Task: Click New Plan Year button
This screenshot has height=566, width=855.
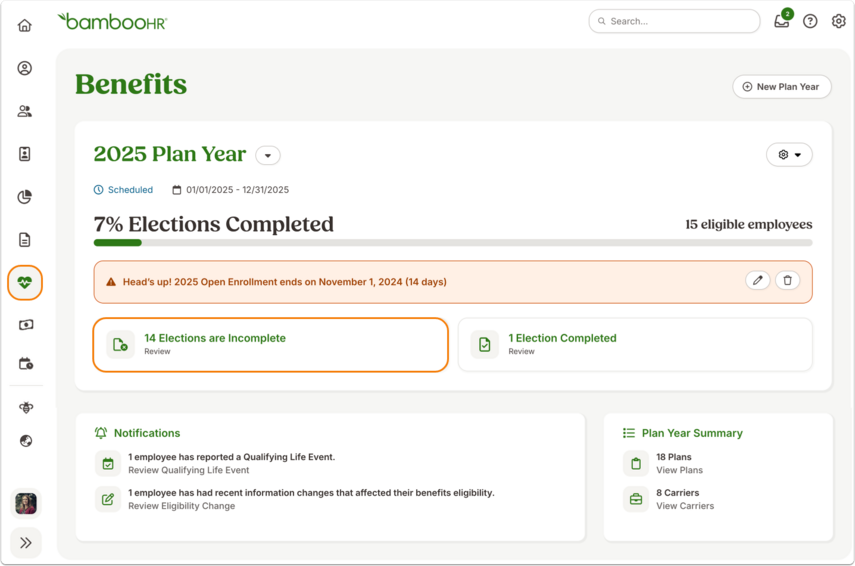Action: click(x=782, y=87)
